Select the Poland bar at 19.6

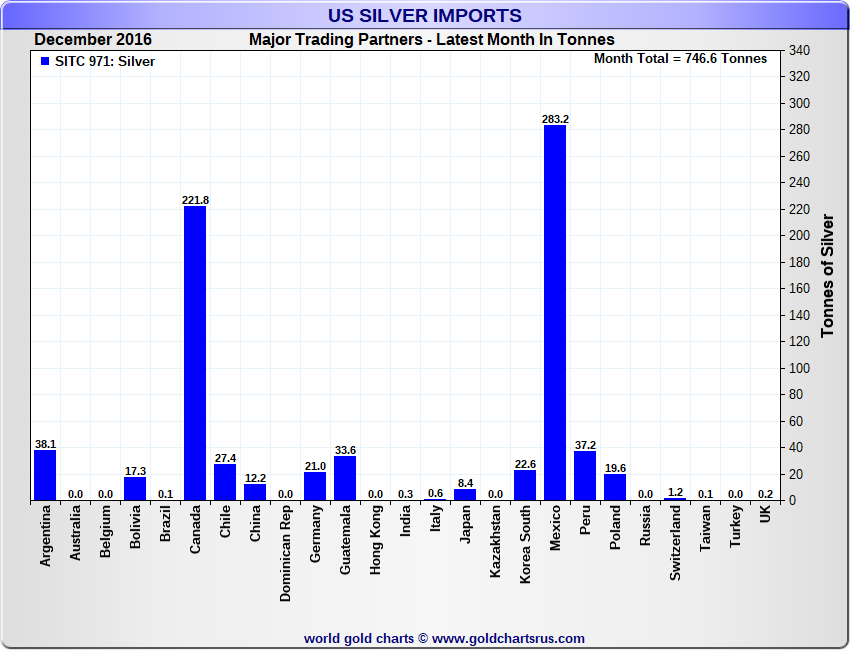[x=615, y=487]
